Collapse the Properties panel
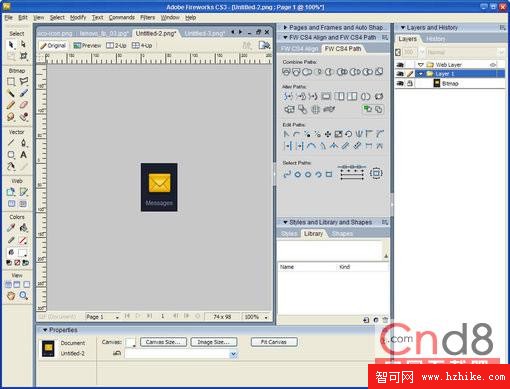This screenshot has height=389, width=510. click(45, 330)
